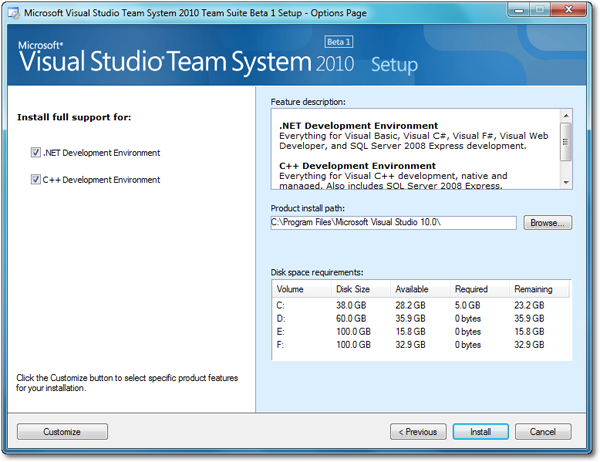Click the Volume column header
Viewport: 600px width, 462px height.
pyautogui.click(x=302, y=289)
